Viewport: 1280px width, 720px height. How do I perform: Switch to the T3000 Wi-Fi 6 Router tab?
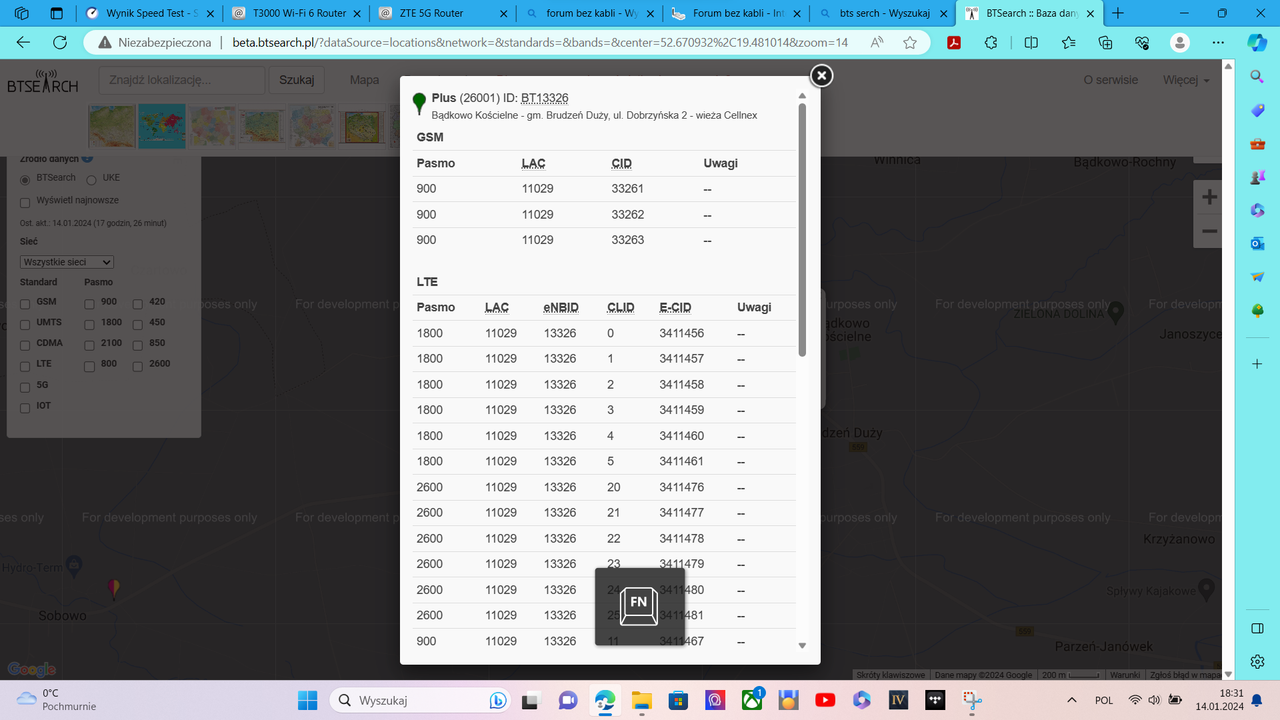coord(295,14)
